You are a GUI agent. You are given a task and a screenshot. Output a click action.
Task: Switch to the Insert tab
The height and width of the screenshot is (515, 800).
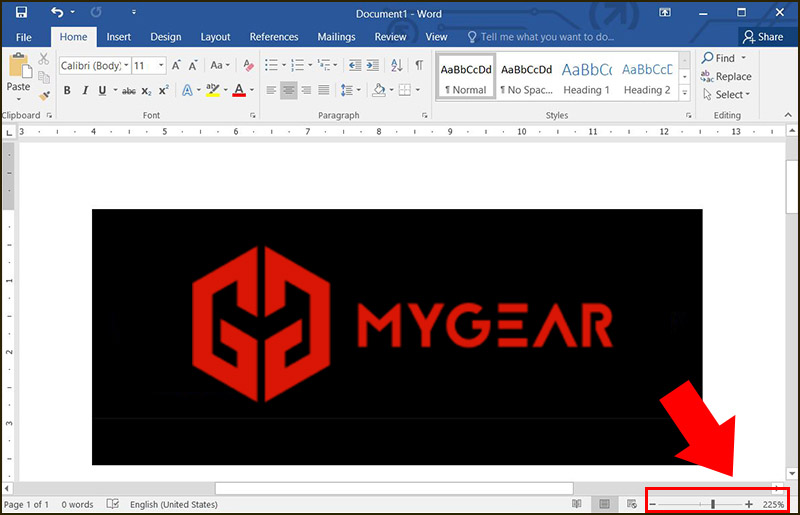pos(118,37)
